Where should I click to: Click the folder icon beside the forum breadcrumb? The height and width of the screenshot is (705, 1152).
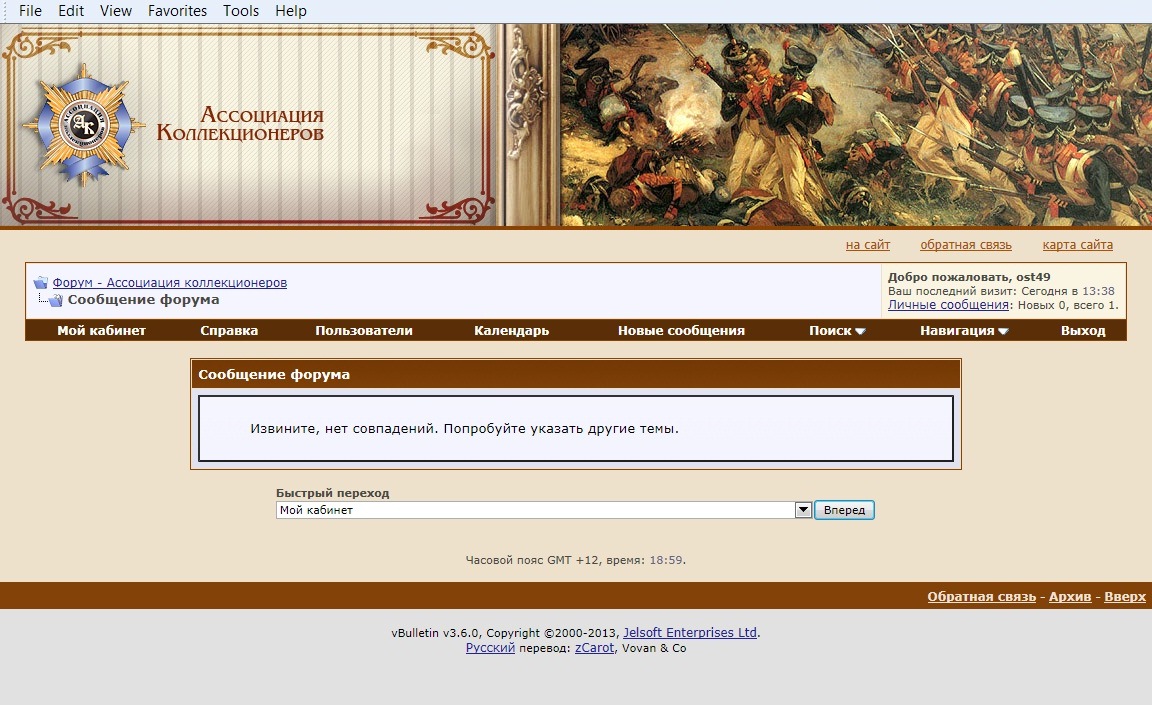tap(40, 283)
